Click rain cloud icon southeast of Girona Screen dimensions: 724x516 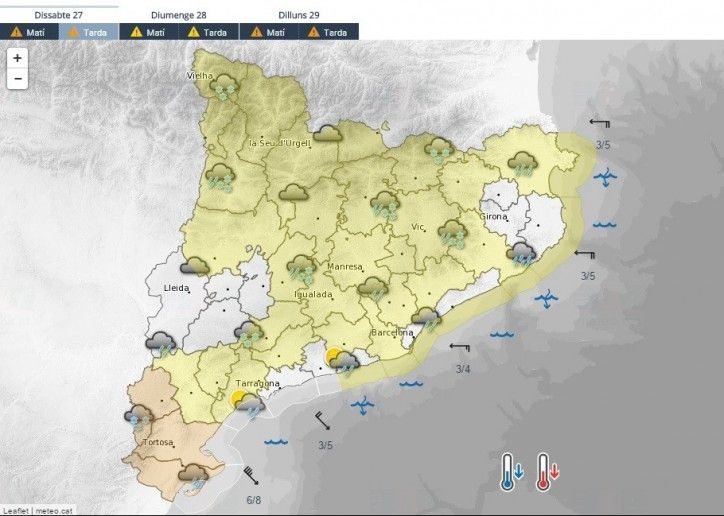(x=521, y=255)
